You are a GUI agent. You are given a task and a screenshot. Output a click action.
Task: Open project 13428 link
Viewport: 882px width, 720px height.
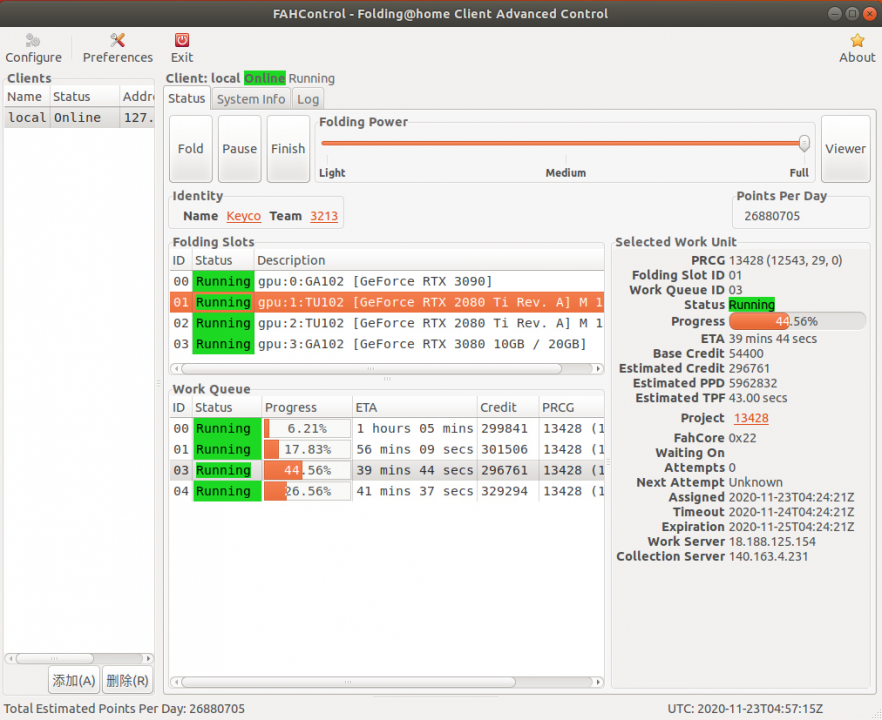pos(751,418)
